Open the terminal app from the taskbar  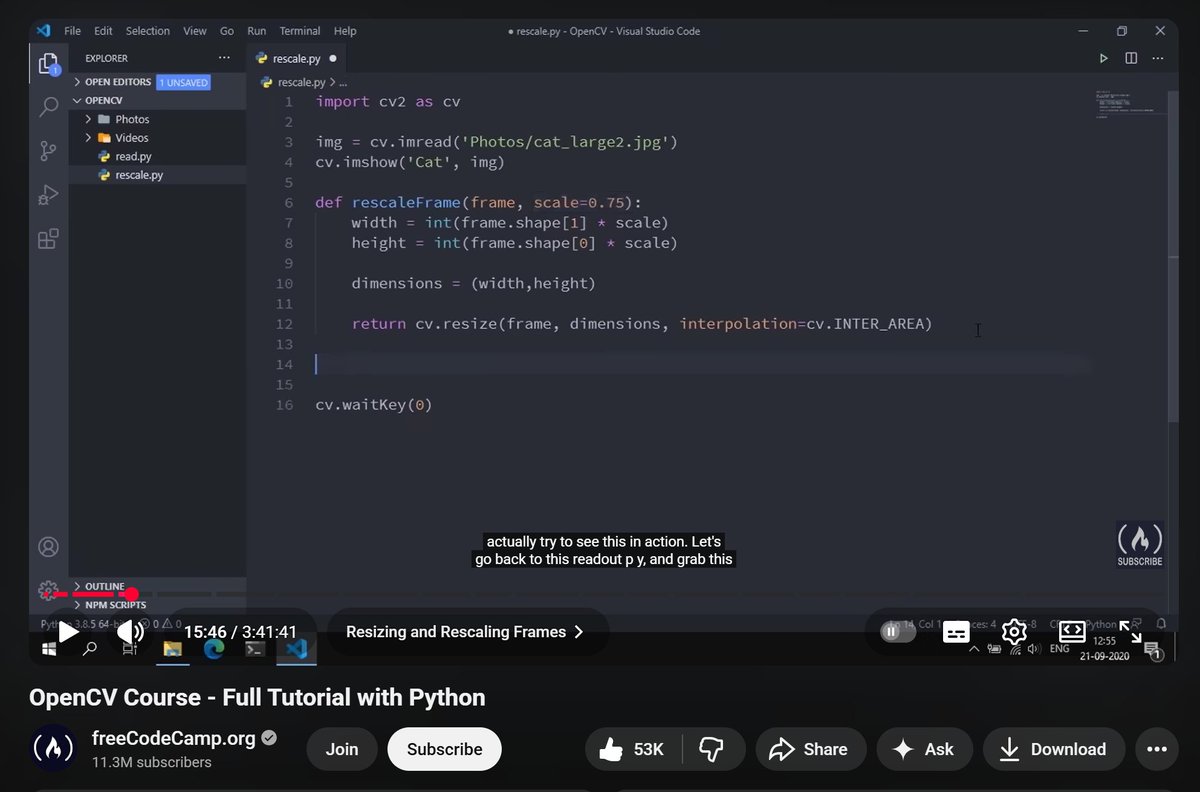pyautogui.click(x=255, y=649)
